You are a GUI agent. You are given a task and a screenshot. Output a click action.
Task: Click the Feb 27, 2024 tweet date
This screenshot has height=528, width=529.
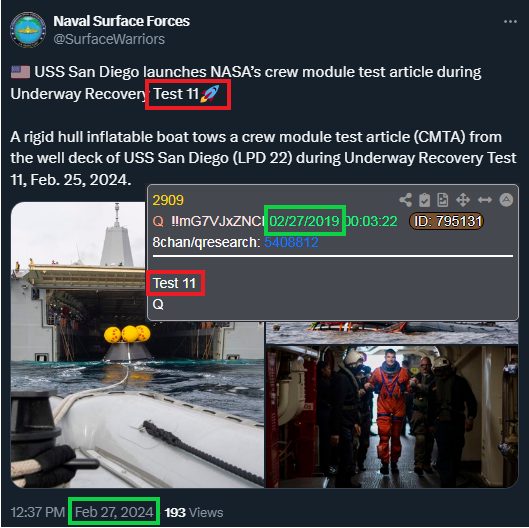[114, 512]
